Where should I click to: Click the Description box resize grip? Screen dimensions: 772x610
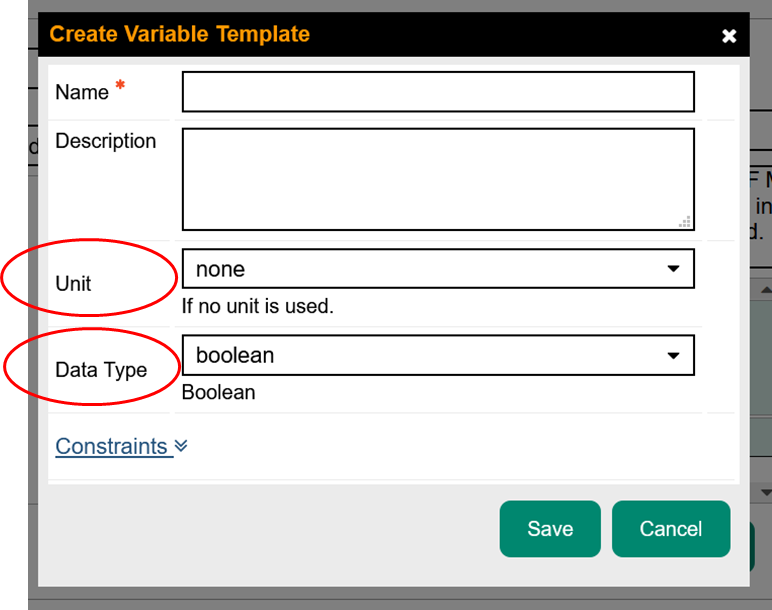(685, 222)
